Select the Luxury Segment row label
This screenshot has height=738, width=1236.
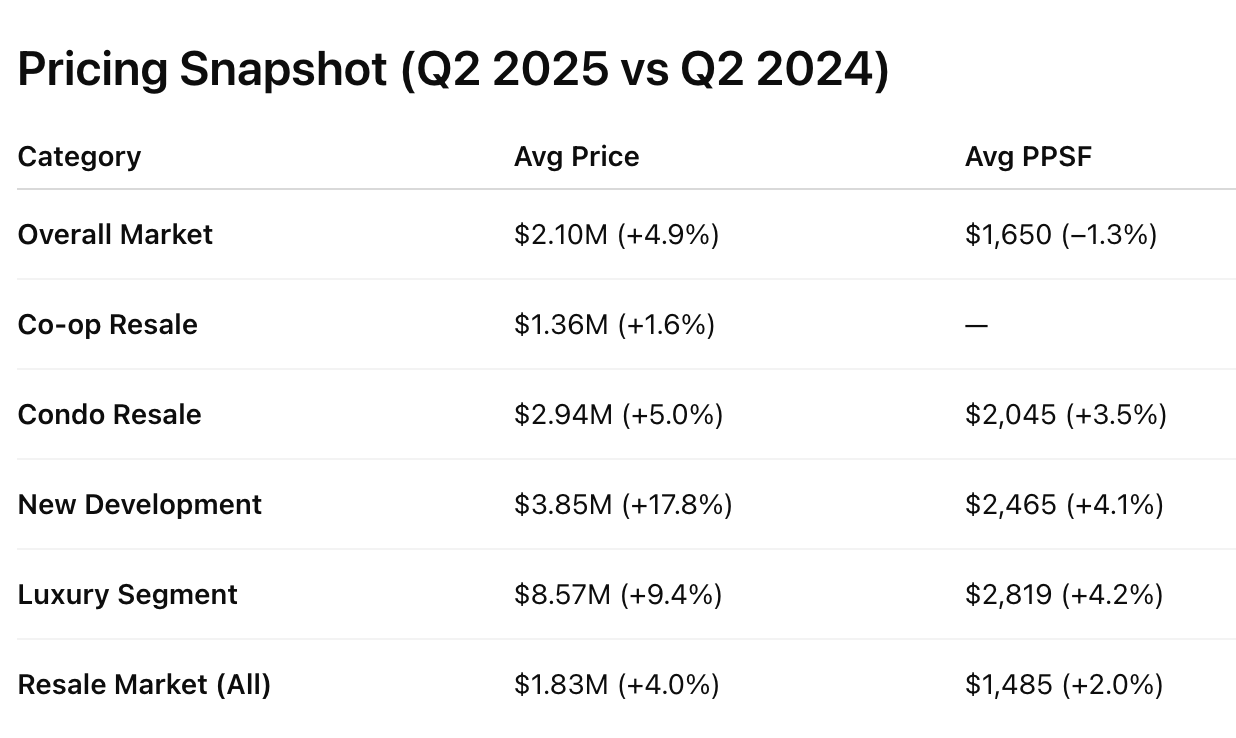click(x=127, y=595)
